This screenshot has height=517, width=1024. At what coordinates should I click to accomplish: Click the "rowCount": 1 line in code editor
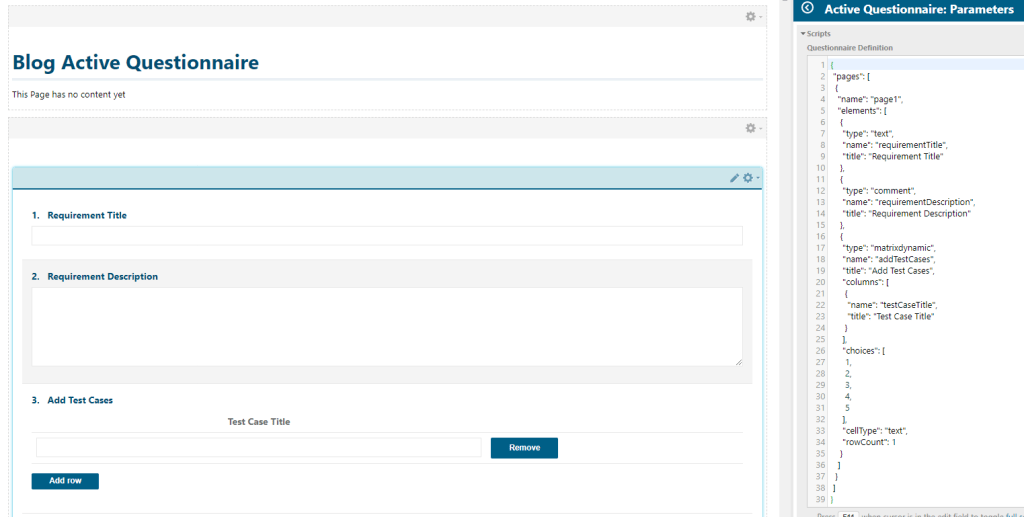pos(870,442)
